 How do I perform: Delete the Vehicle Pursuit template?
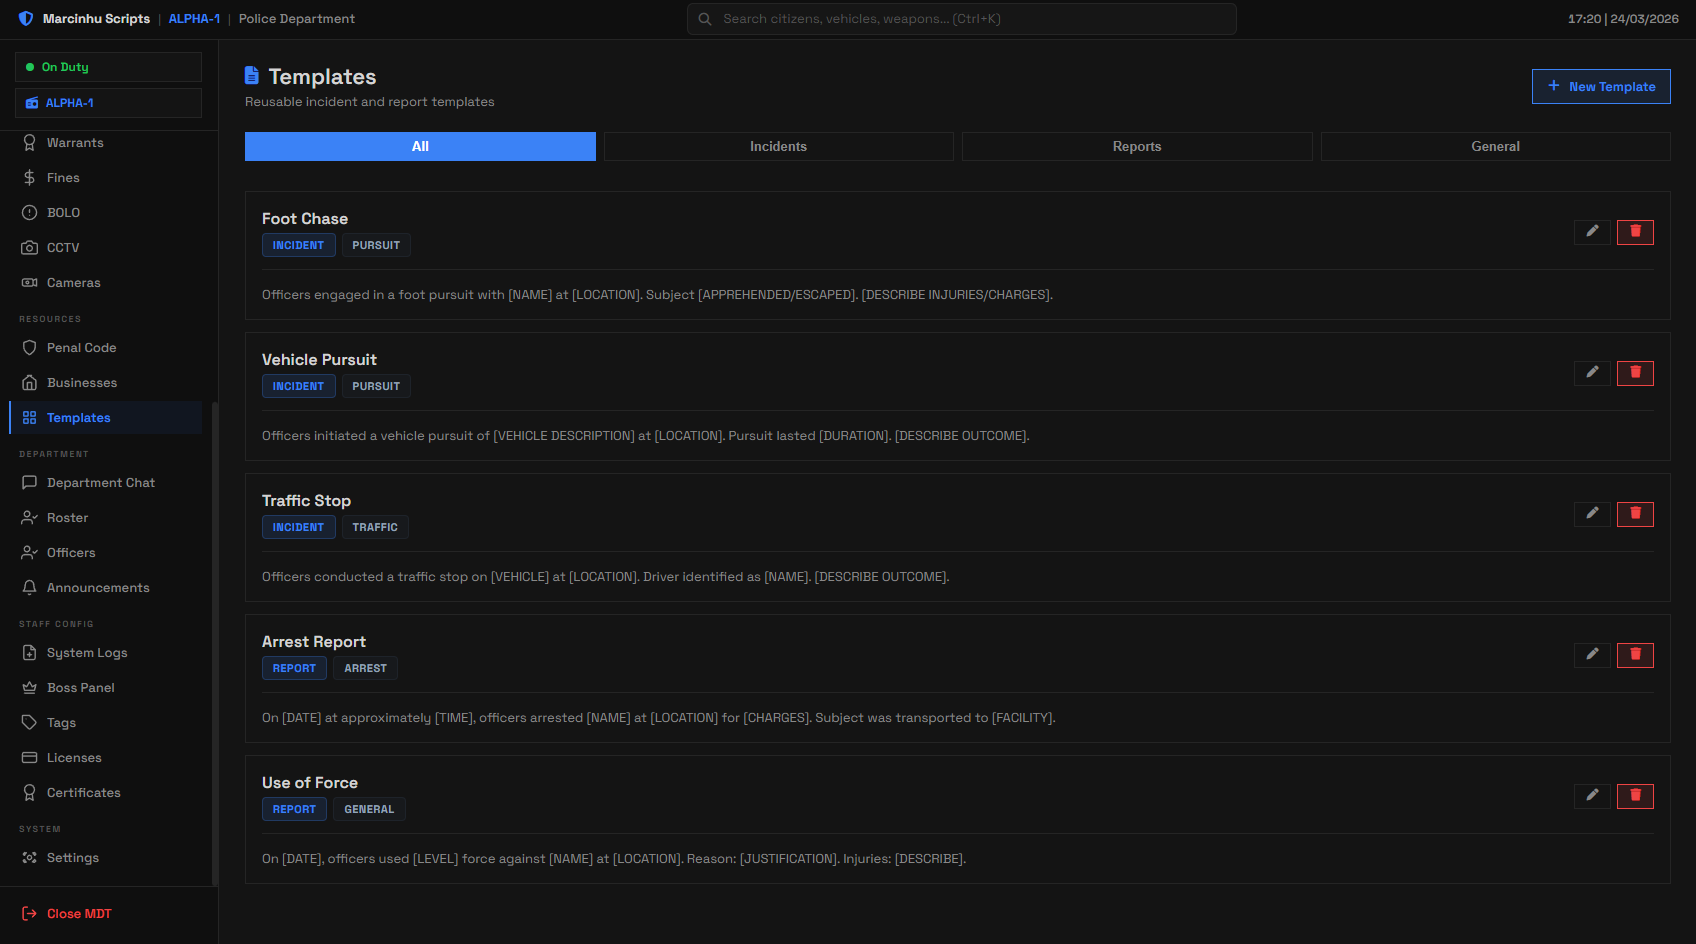pyautogui.click(x=1635, y=373)
